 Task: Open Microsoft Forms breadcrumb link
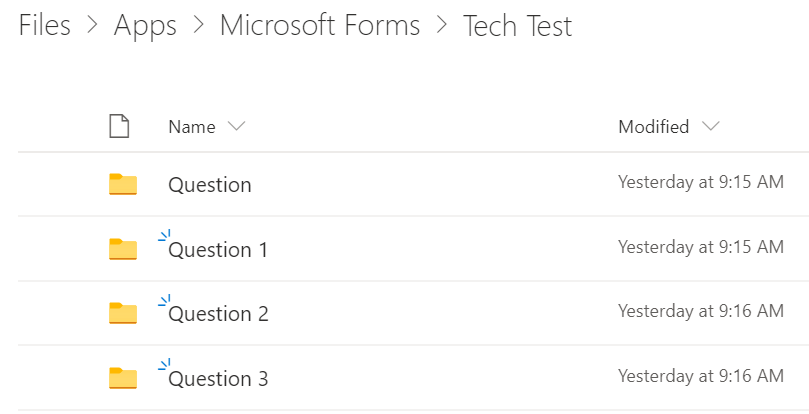(x=320, y=25)
